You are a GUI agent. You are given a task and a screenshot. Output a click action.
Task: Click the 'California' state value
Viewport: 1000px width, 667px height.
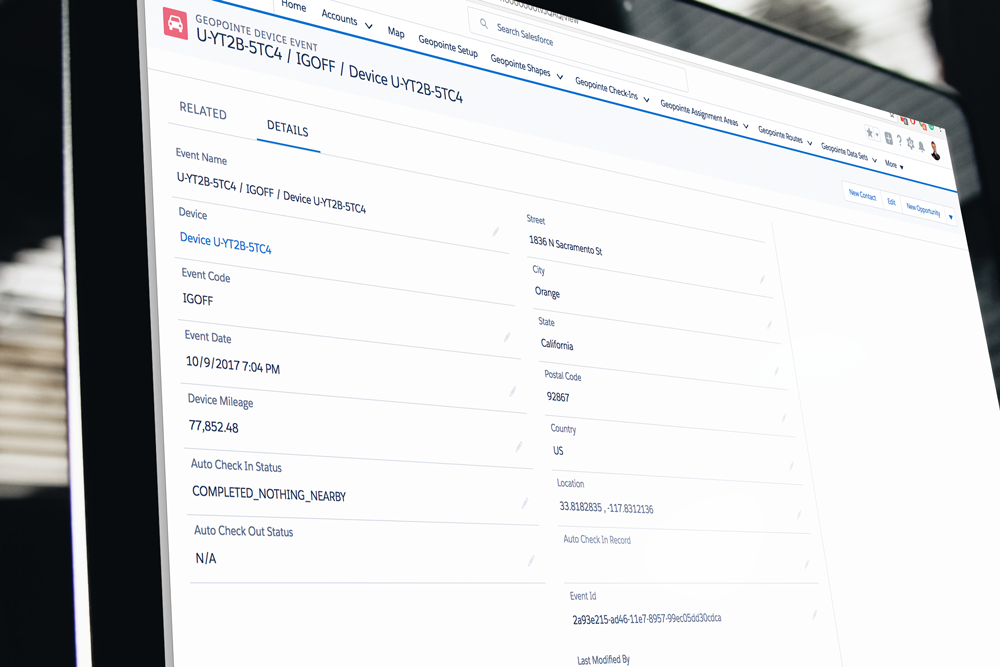(557, 344)
